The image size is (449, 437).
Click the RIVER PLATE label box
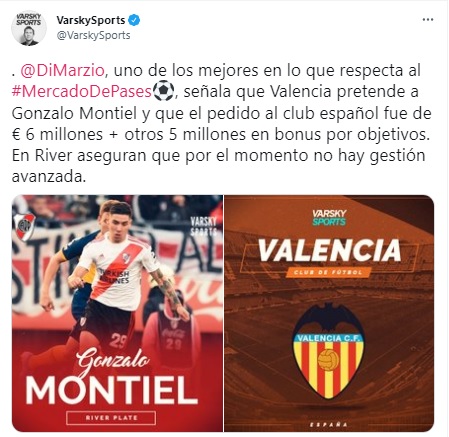[111, 418]
